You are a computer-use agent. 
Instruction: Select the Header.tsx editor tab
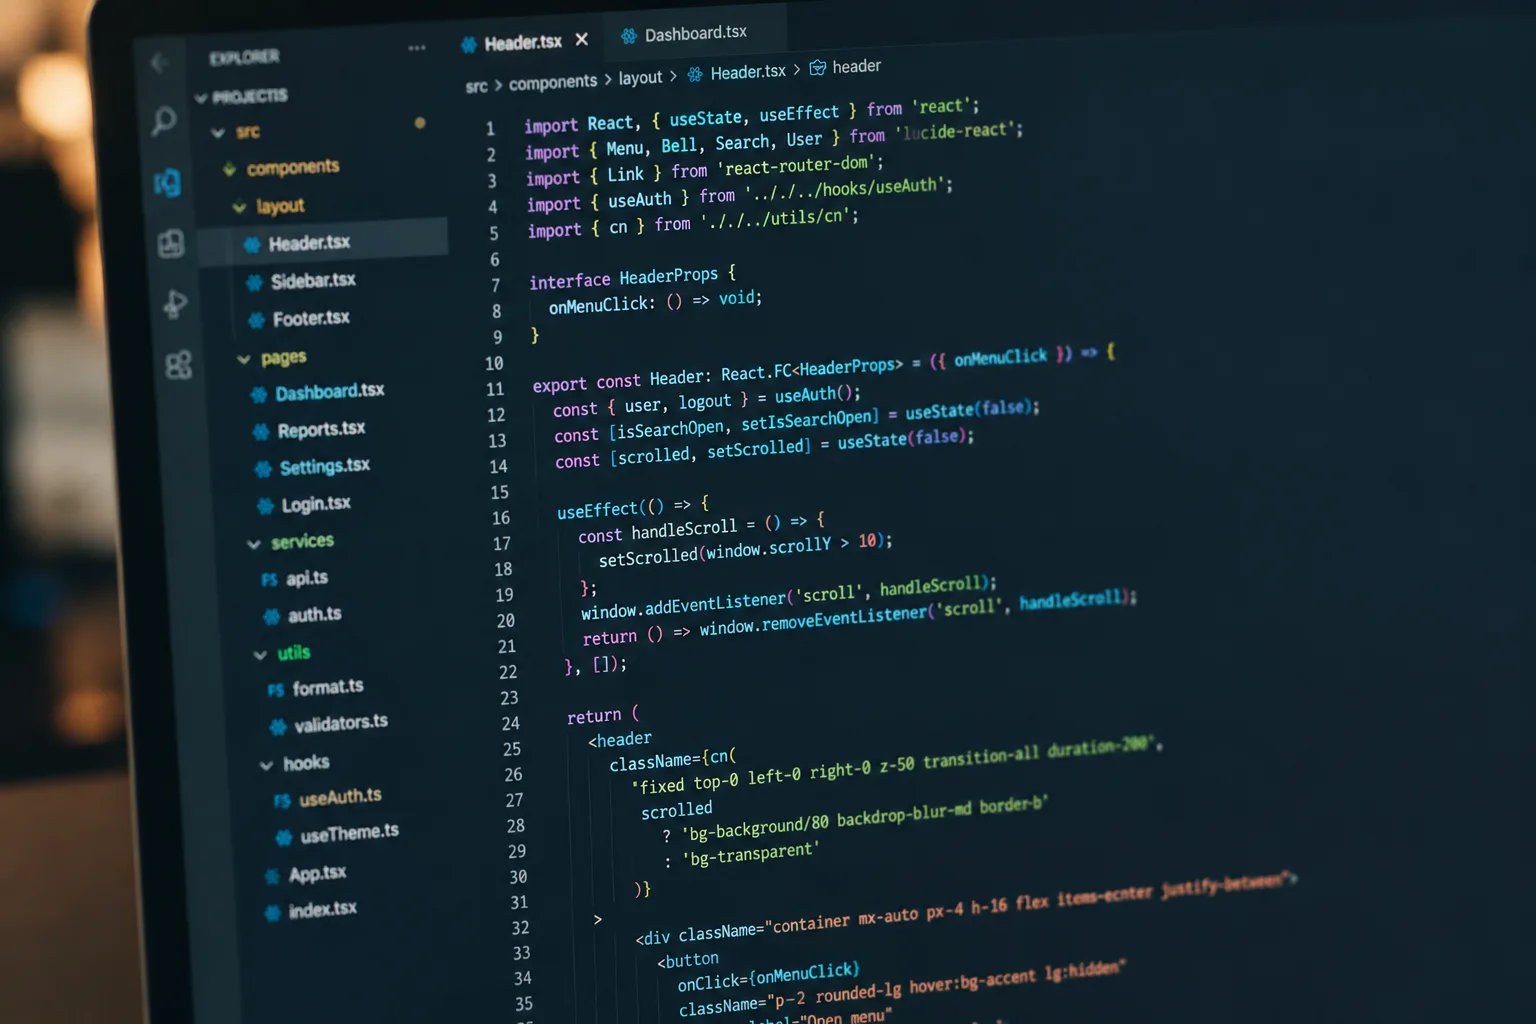tap(523, 43)
